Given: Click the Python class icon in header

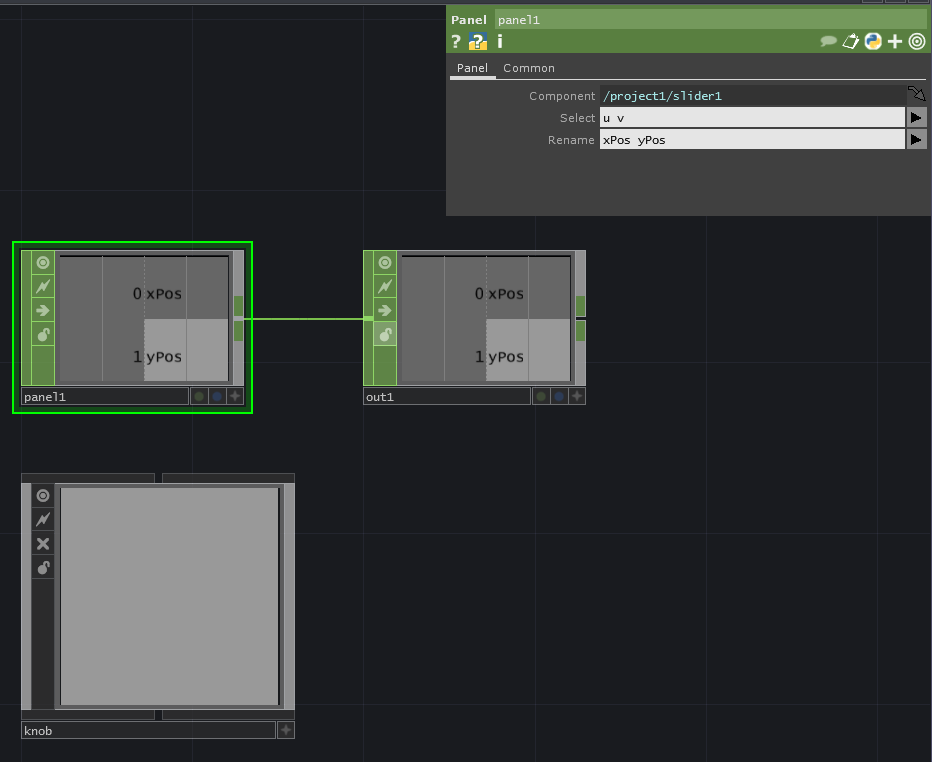Looking at the screenshot, I should pyautogui.click(x=873, y=41).
